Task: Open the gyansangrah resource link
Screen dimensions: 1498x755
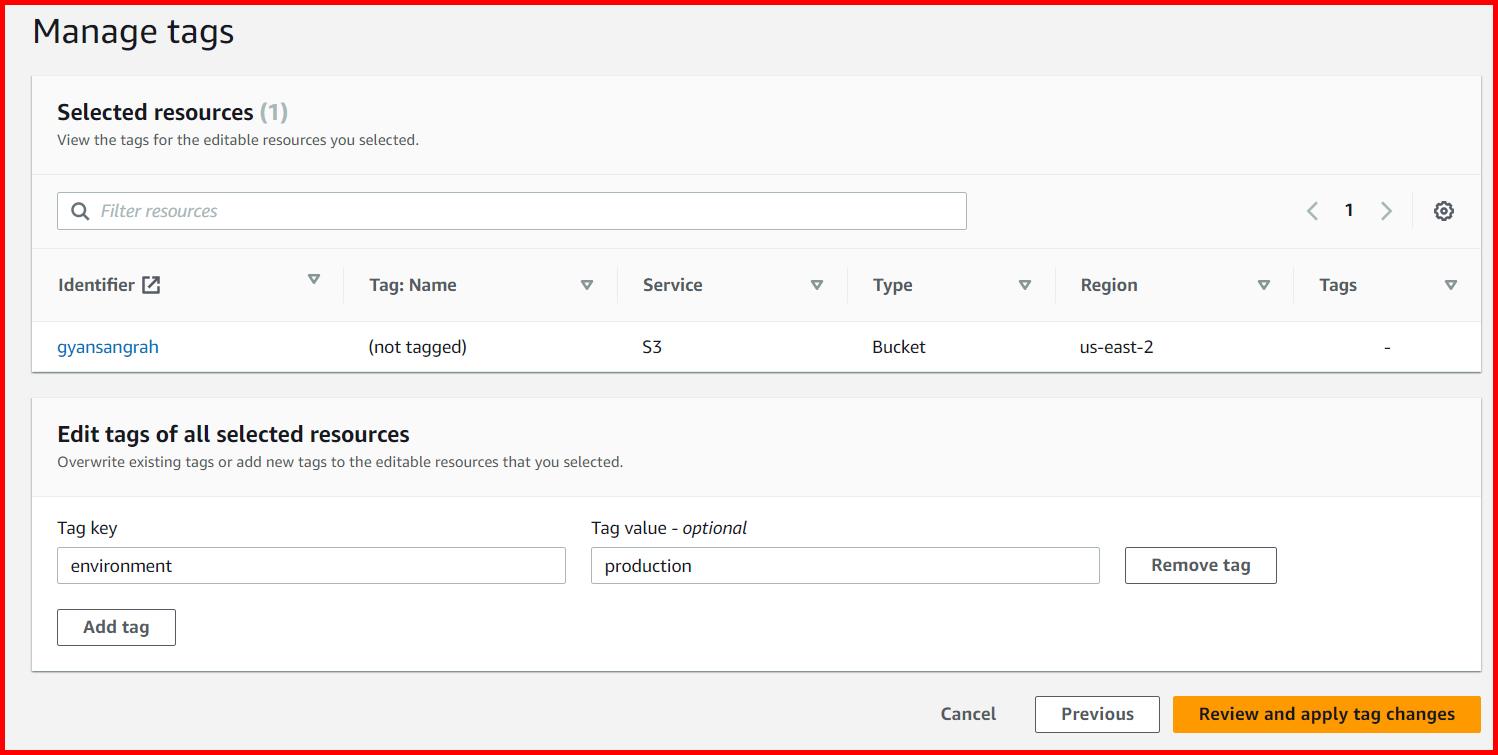Action: (107, 347)
